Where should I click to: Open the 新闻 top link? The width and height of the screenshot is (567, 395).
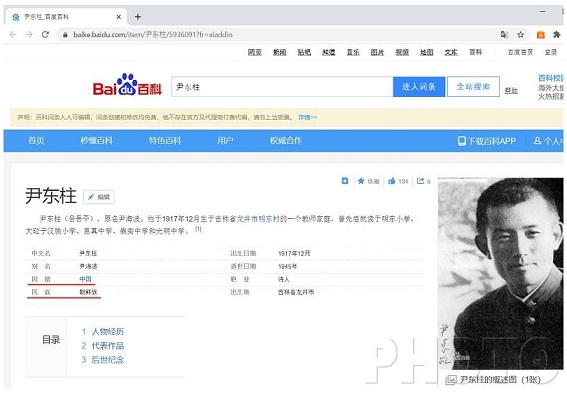click(x=279, y=52)
